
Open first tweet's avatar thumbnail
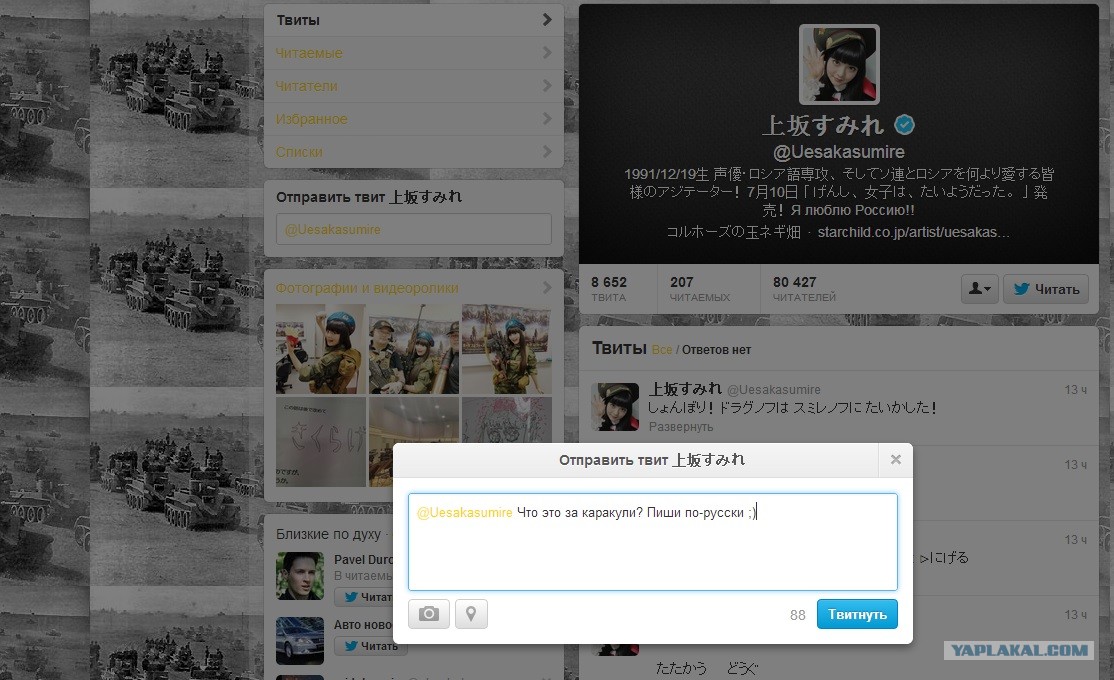point(615,406)
